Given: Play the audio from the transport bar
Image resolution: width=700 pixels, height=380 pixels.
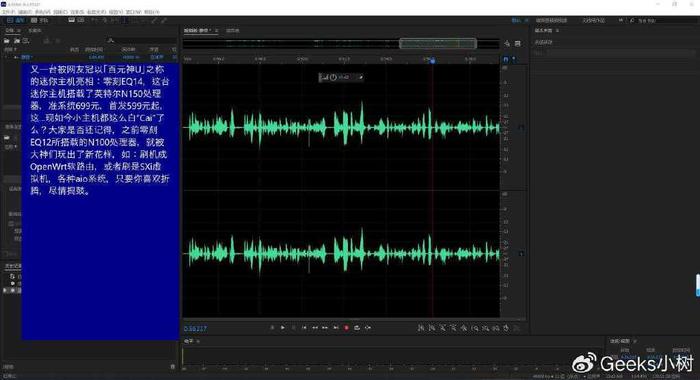Looking at the screenshot, I should tap(283, 328).
